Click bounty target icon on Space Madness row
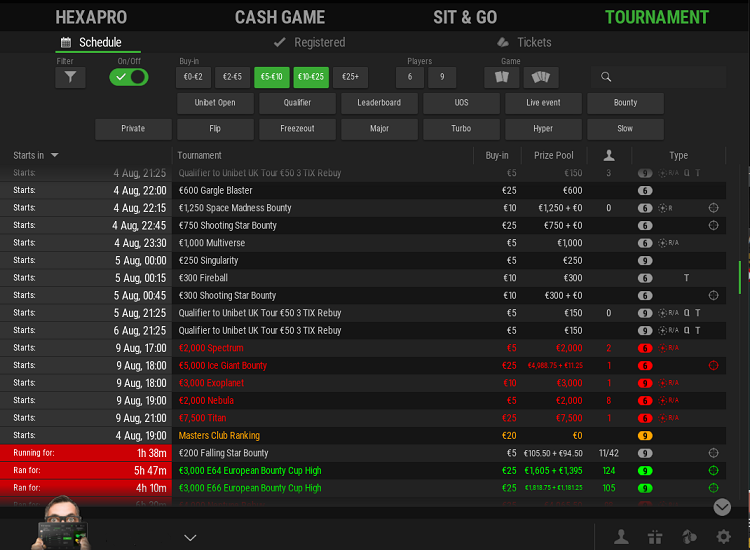This screenshot has height=550, width=750. click(x=713, y=208)
